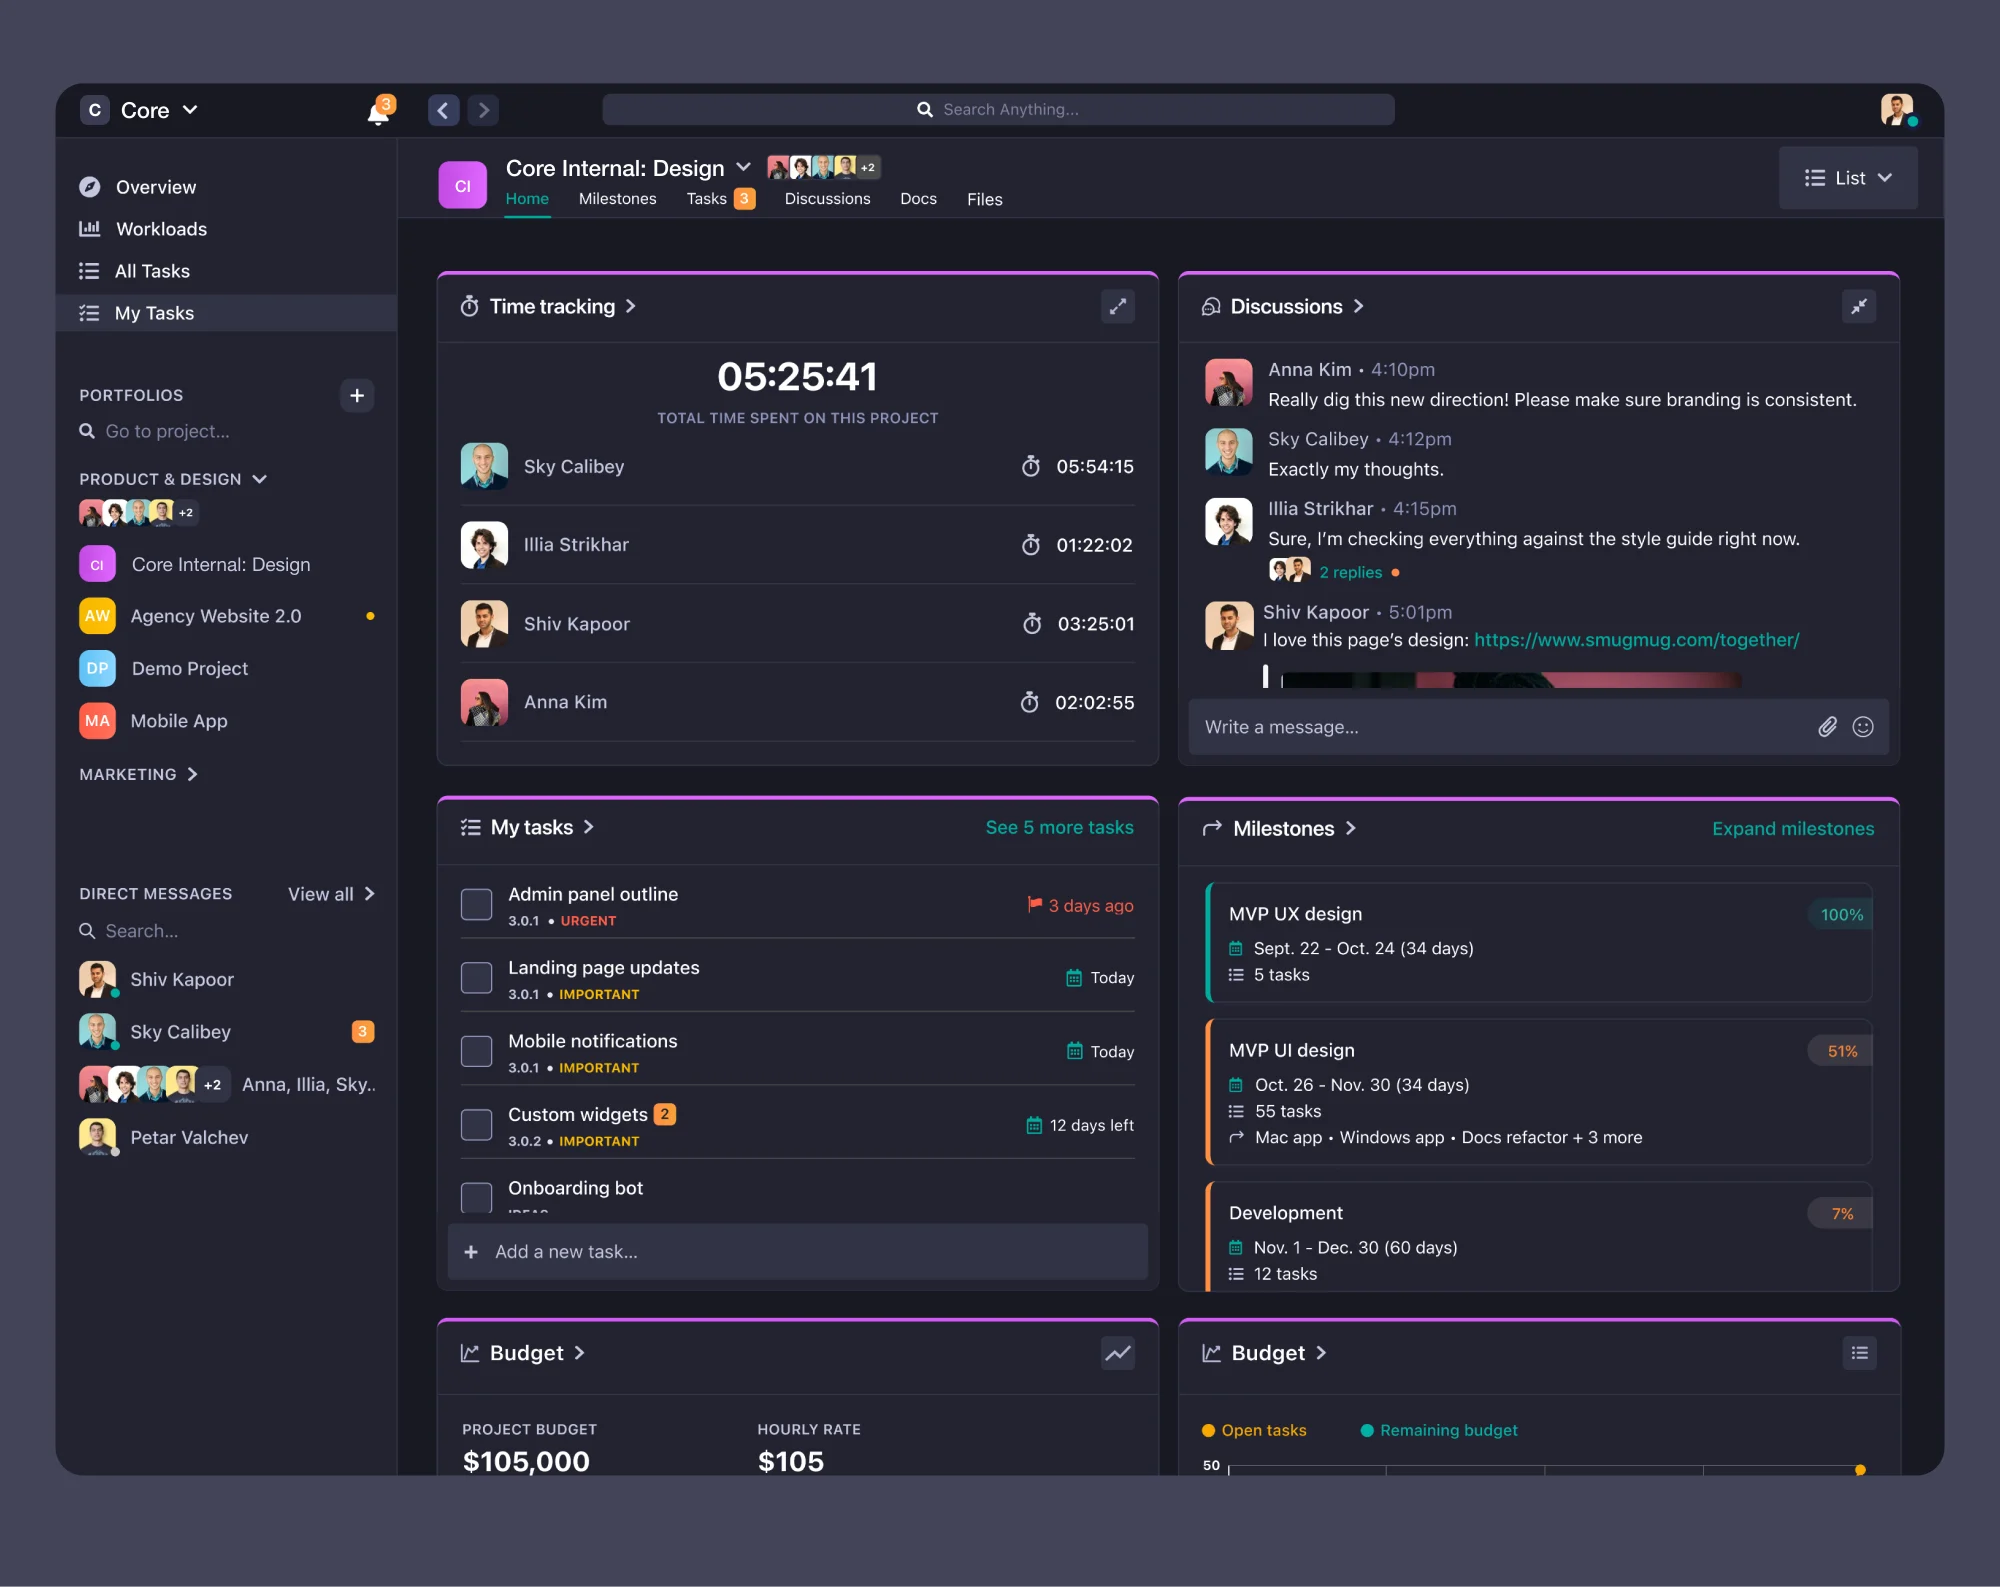The image size is (2000, 1587).
Task: Click the Workloads chart icon
Action: (90, 229)
